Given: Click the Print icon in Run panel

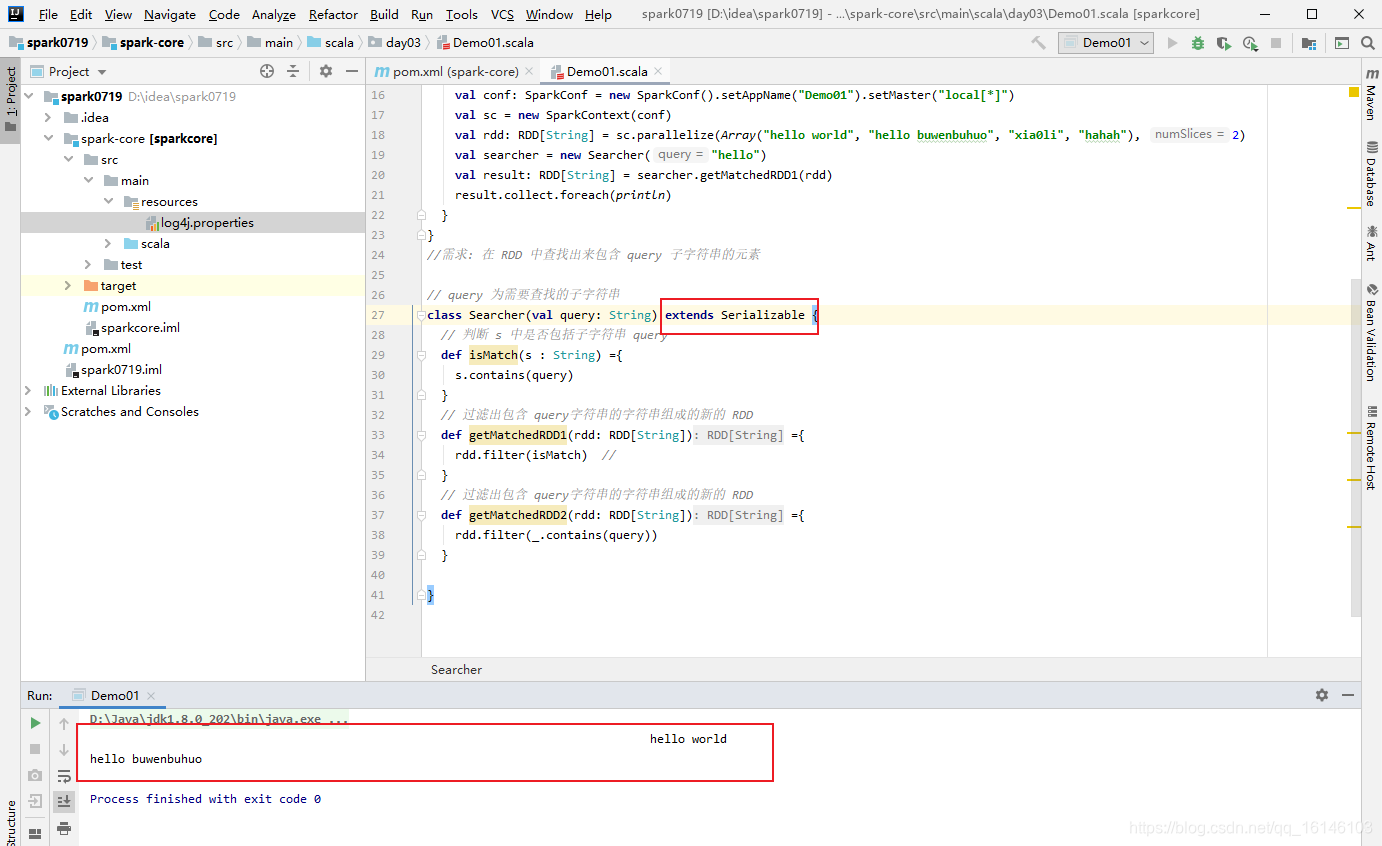Looking at the screenshot, I should point(64,828).
